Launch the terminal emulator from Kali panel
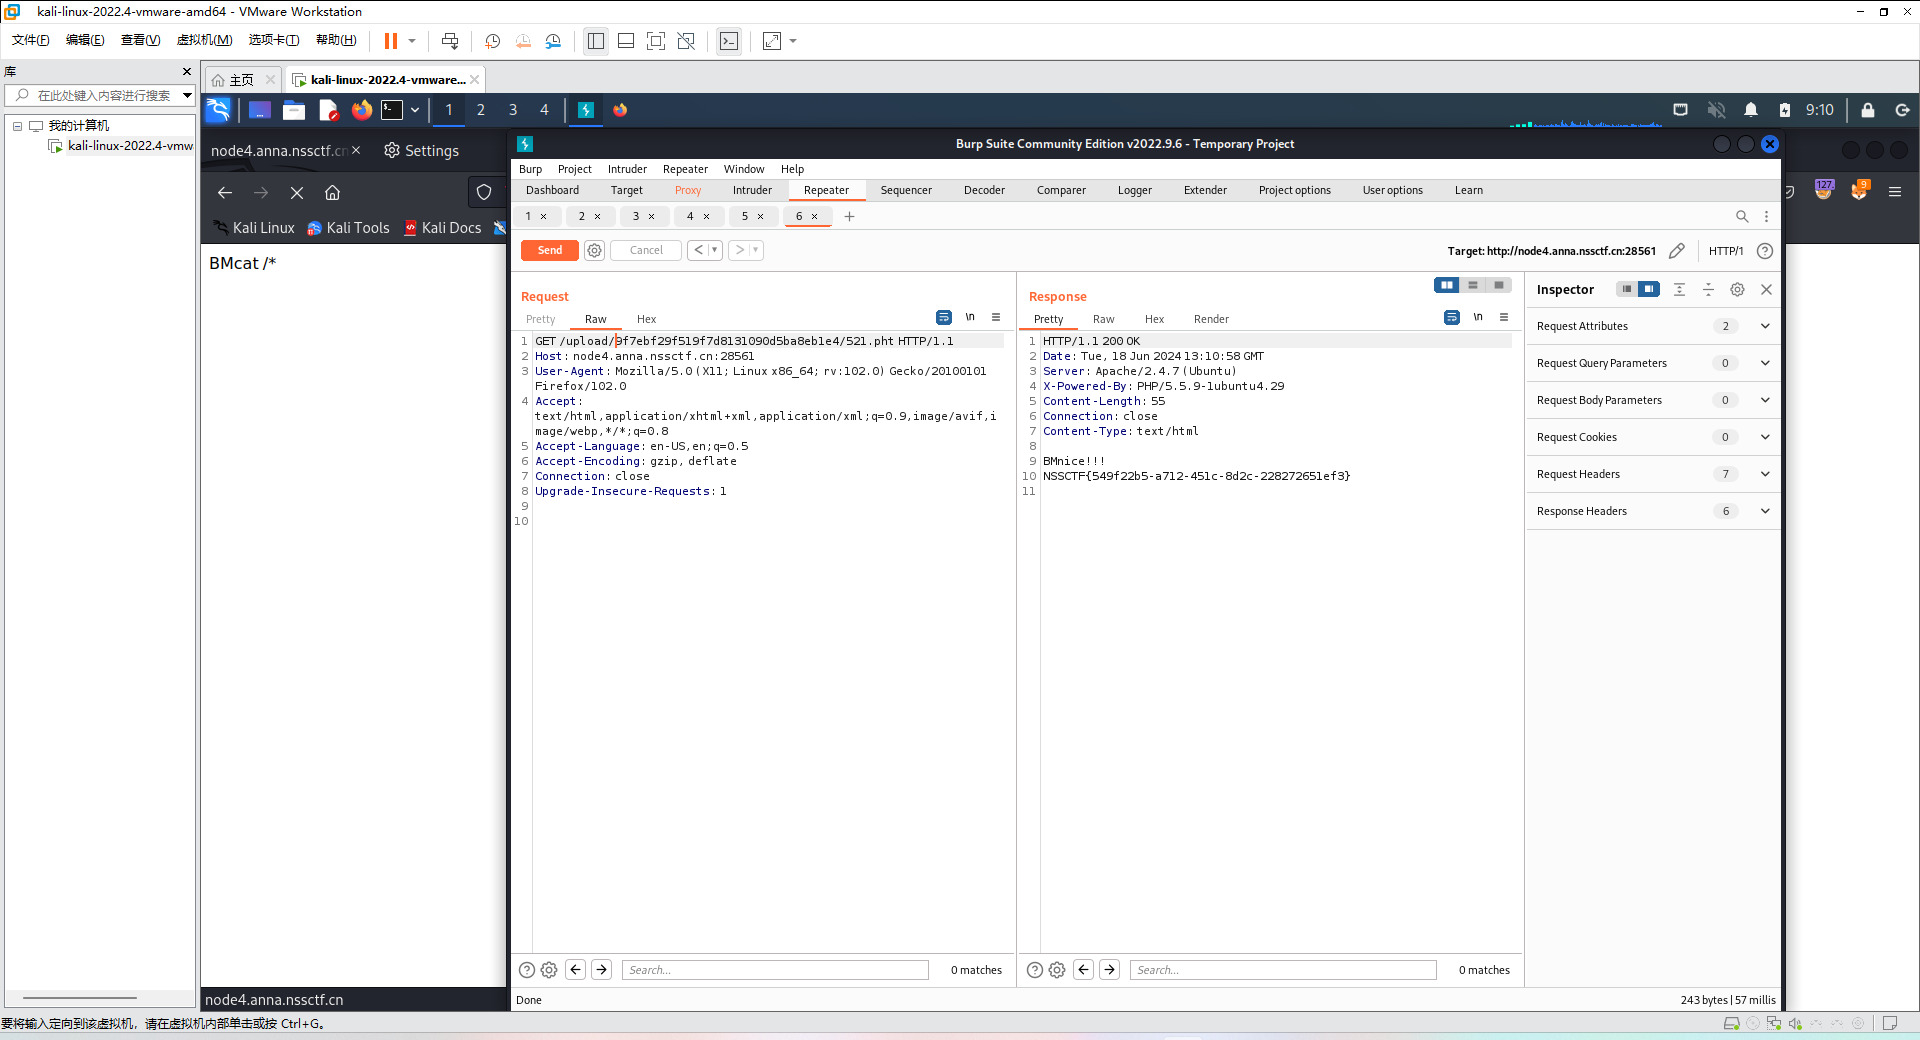Viewport: 1920px width, 1040px height. pos(392,110)
